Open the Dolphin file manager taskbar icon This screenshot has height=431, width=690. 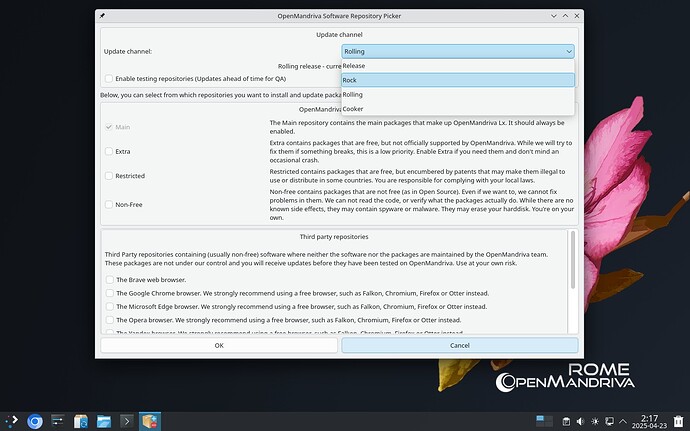point(104,421)
